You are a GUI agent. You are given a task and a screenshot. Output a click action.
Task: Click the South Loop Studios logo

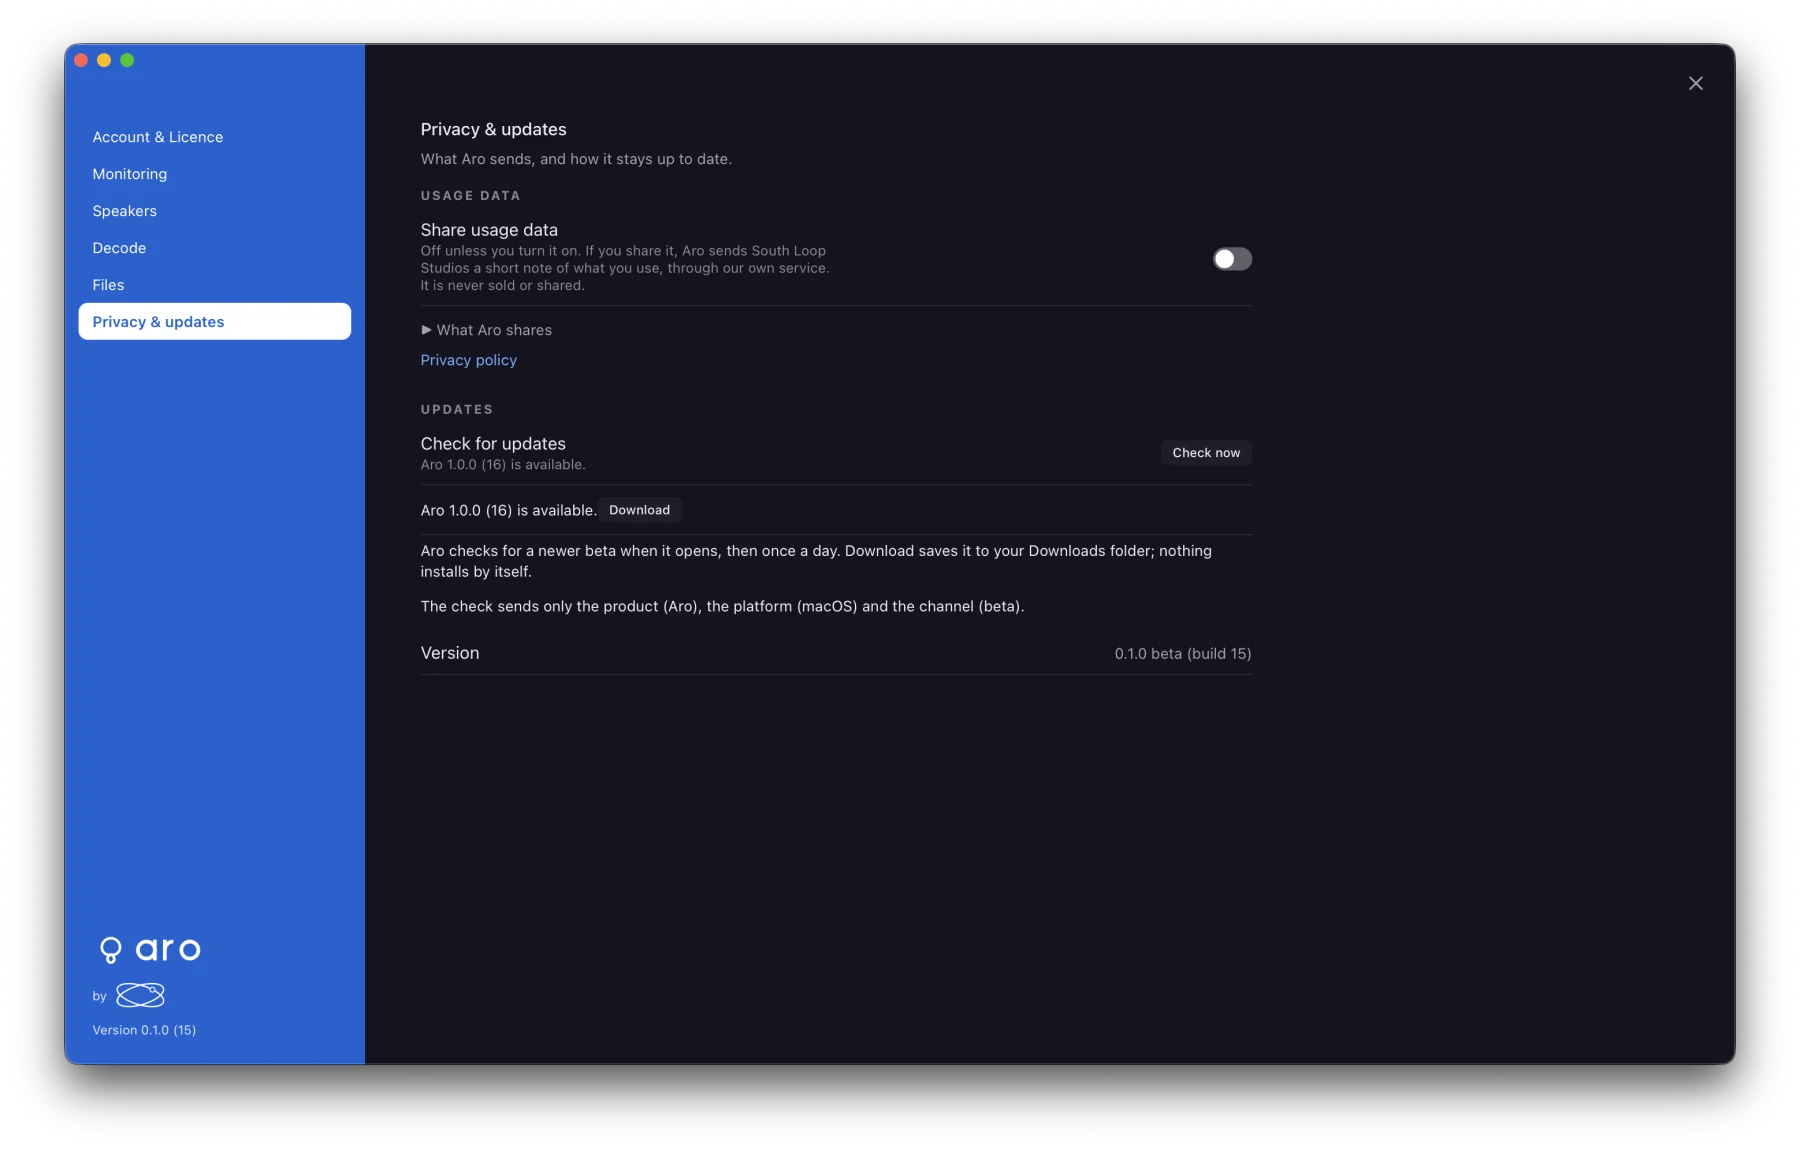point(140,995)
